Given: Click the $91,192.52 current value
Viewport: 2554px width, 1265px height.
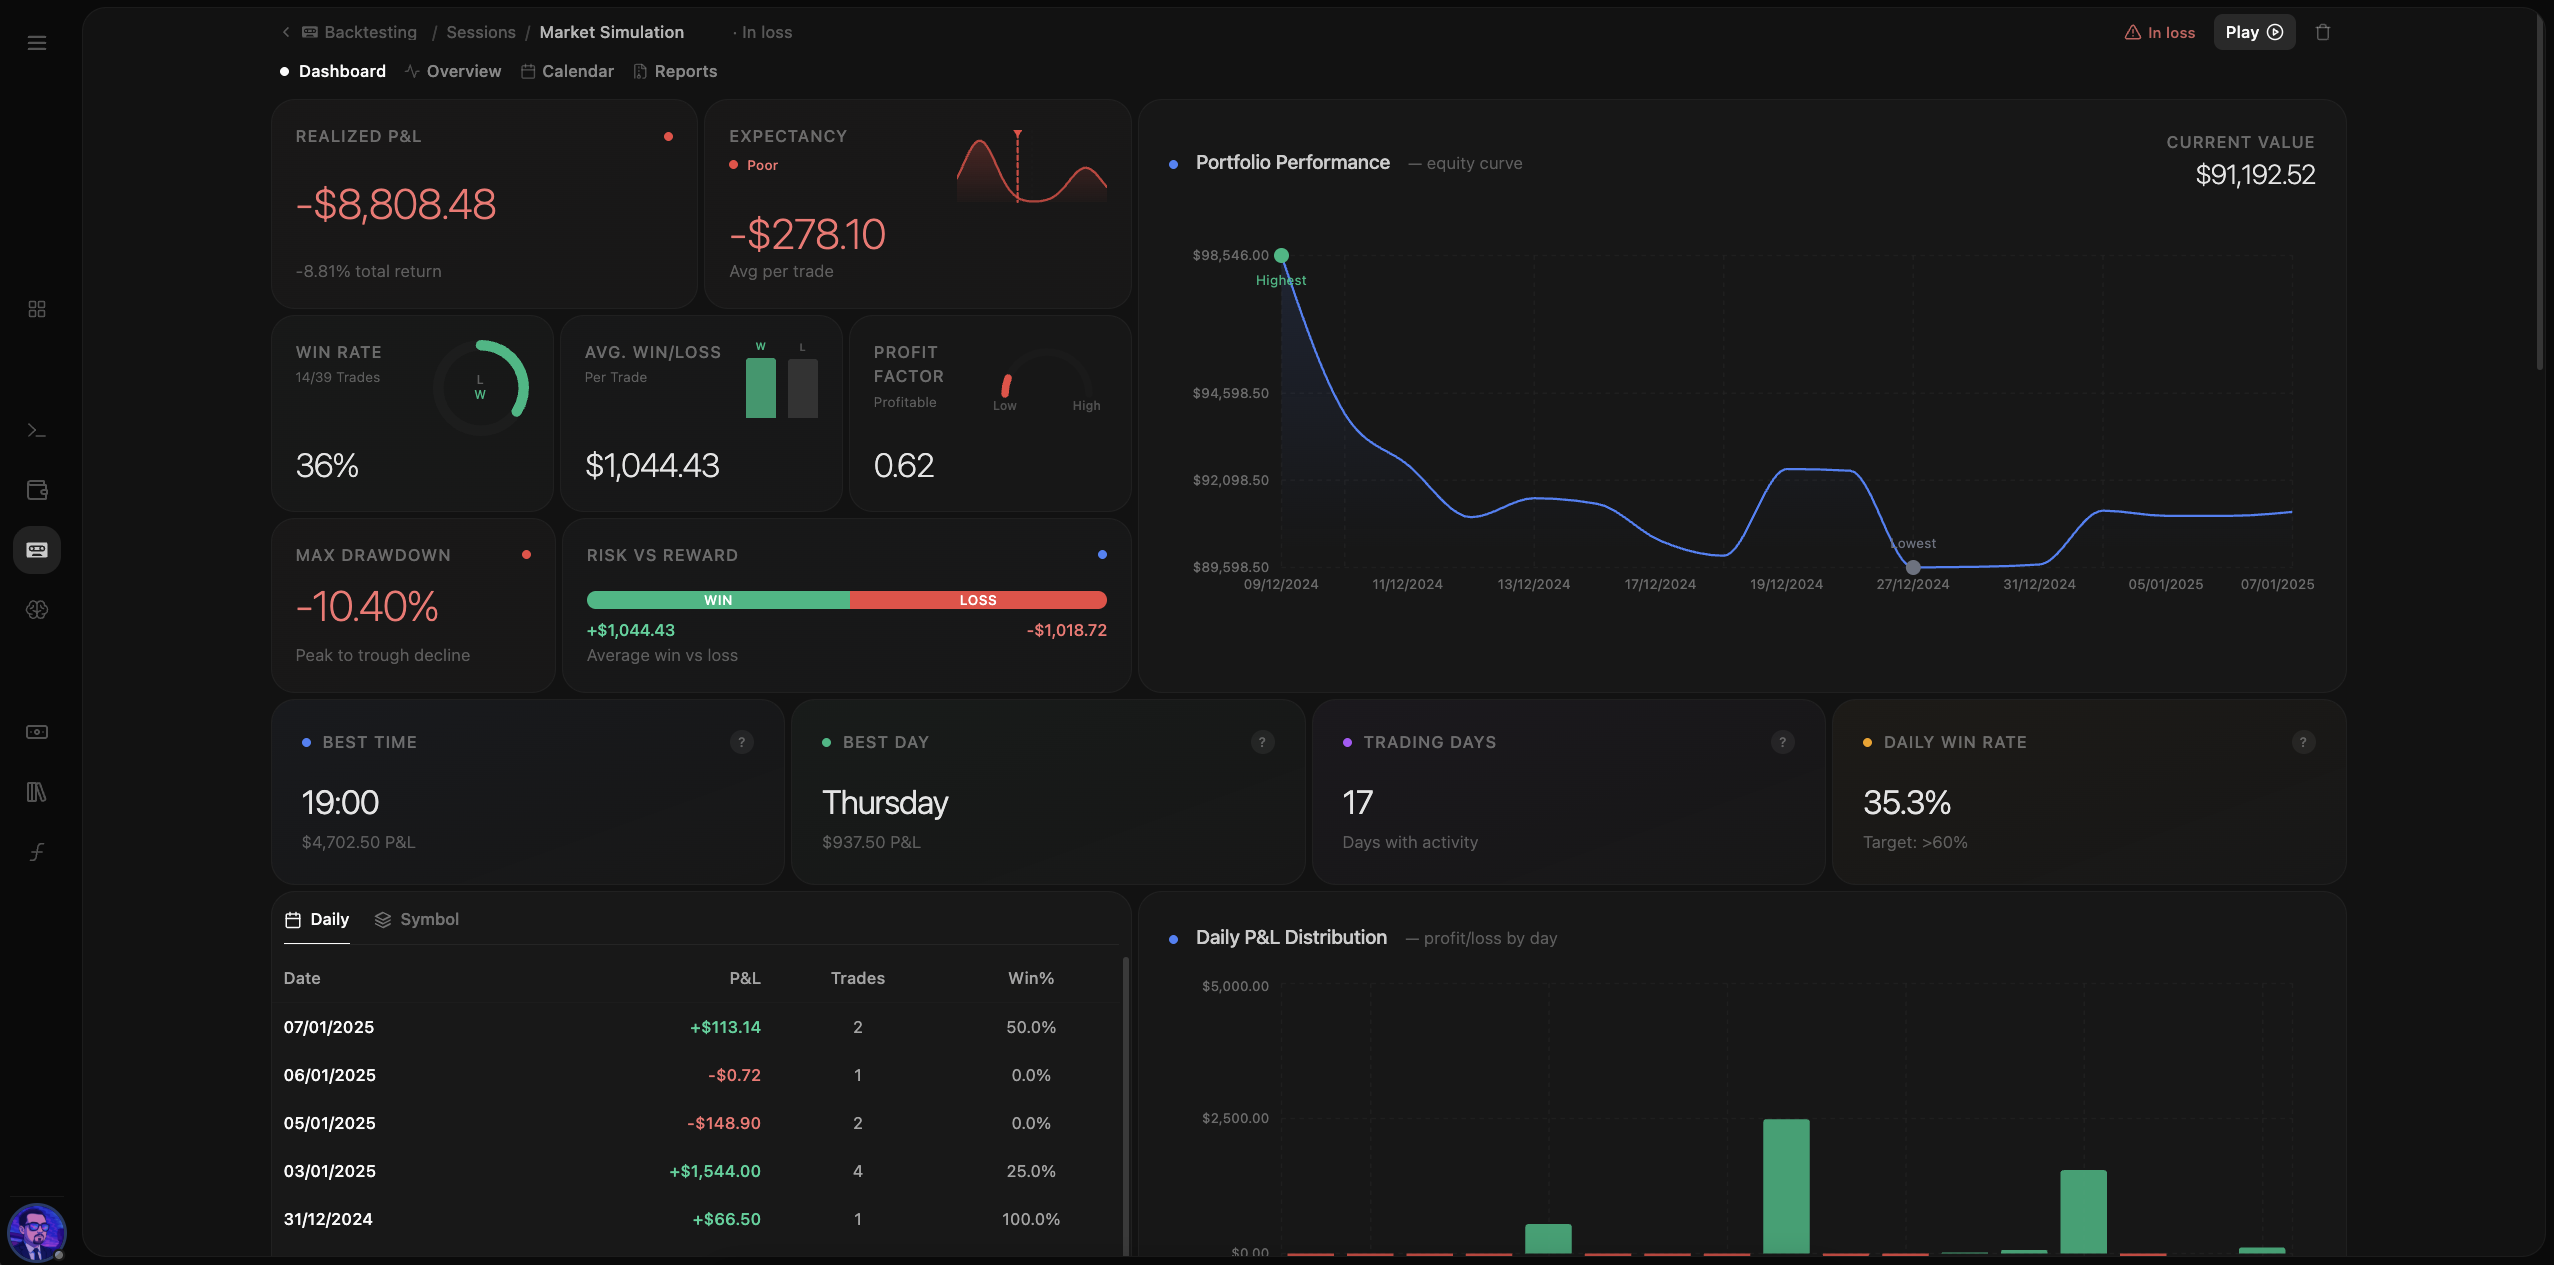Looking at the screenshot, I should (x=2255, y=175).
